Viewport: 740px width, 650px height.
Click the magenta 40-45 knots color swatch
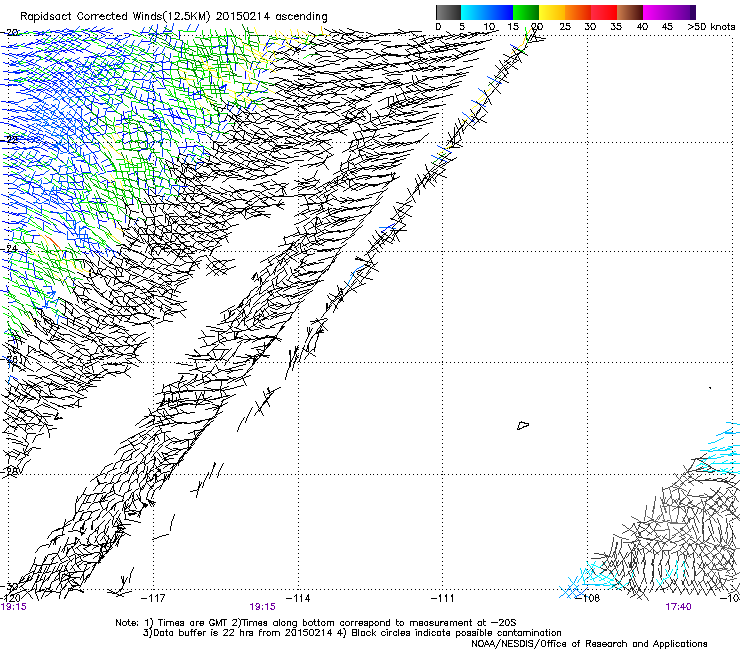click(656, 12)
